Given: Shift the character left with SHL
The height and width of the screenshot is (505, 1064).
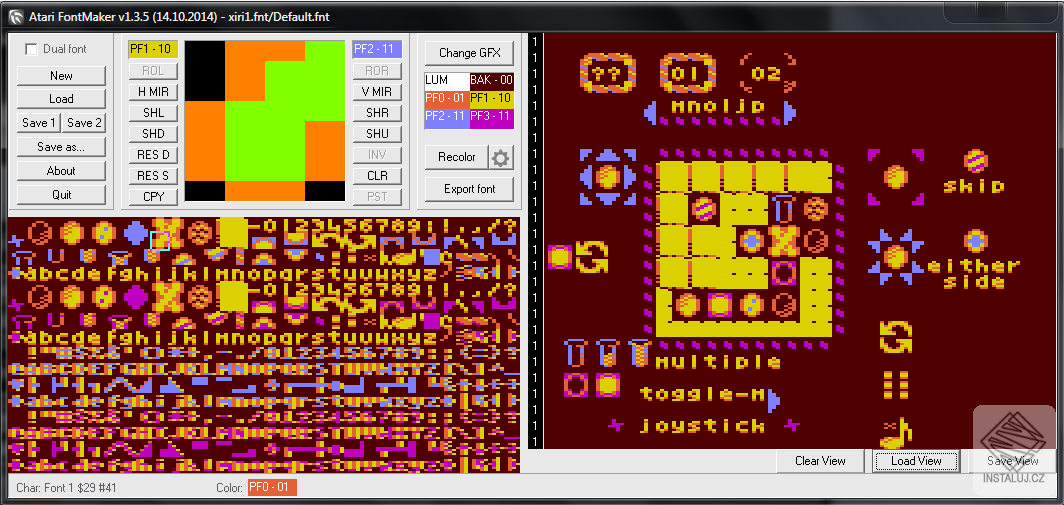Looking at the screenshot, I should click(x=153, y=113).
